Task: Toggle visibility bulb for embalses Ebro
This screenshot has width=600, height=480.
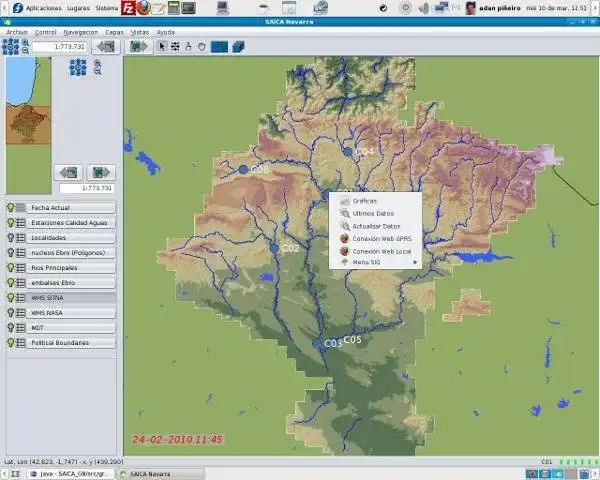Action: 11,282
